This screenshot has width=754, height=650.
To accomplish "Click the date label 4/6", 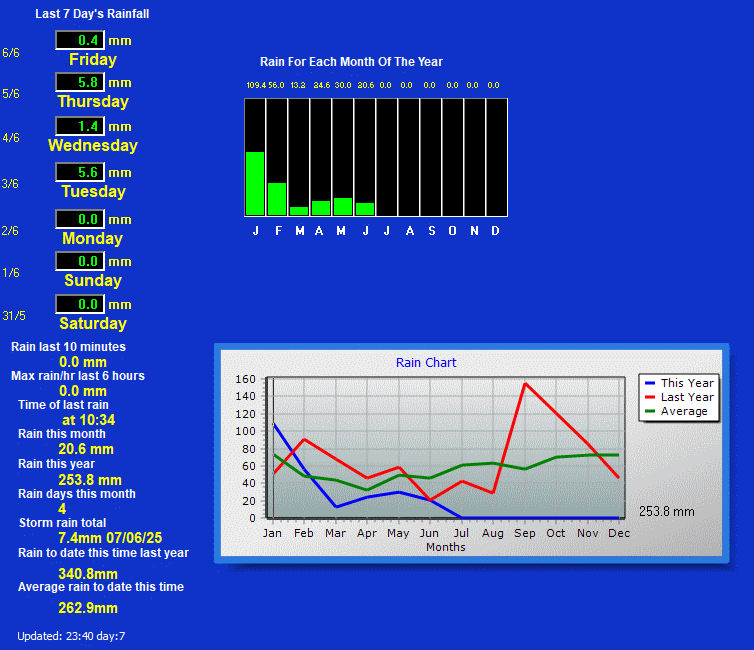I will click(x=11, y=138).
